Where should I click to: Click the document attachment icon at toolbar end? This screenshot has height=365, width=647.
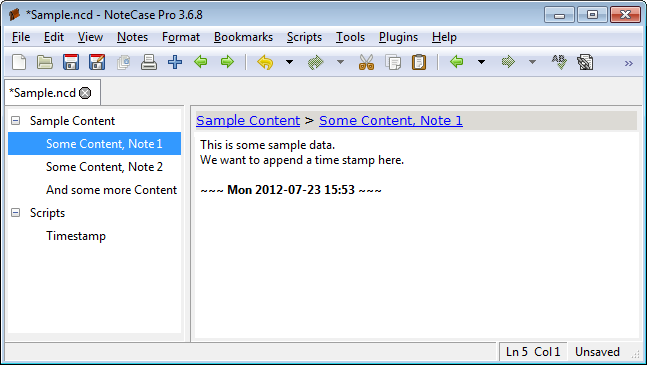(x=585, y=62)
